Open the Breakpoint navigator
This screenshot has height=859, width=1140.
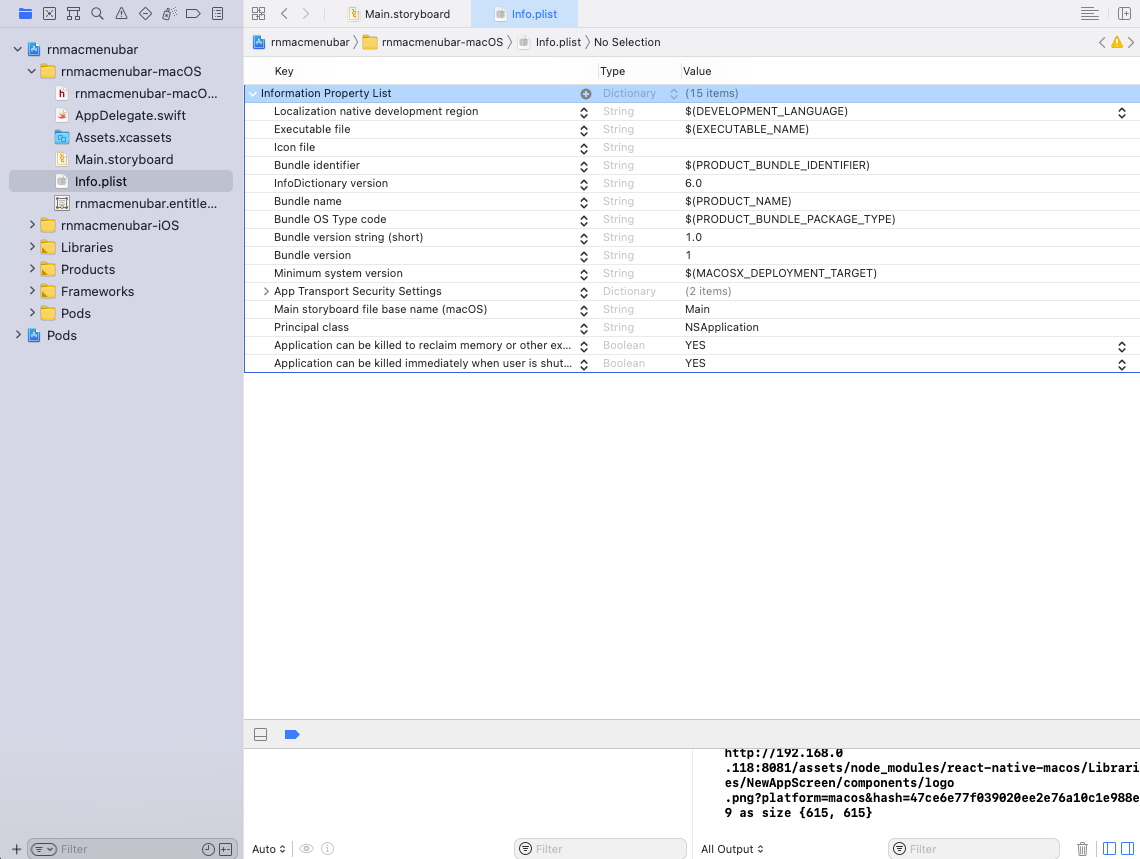point(193,13)
